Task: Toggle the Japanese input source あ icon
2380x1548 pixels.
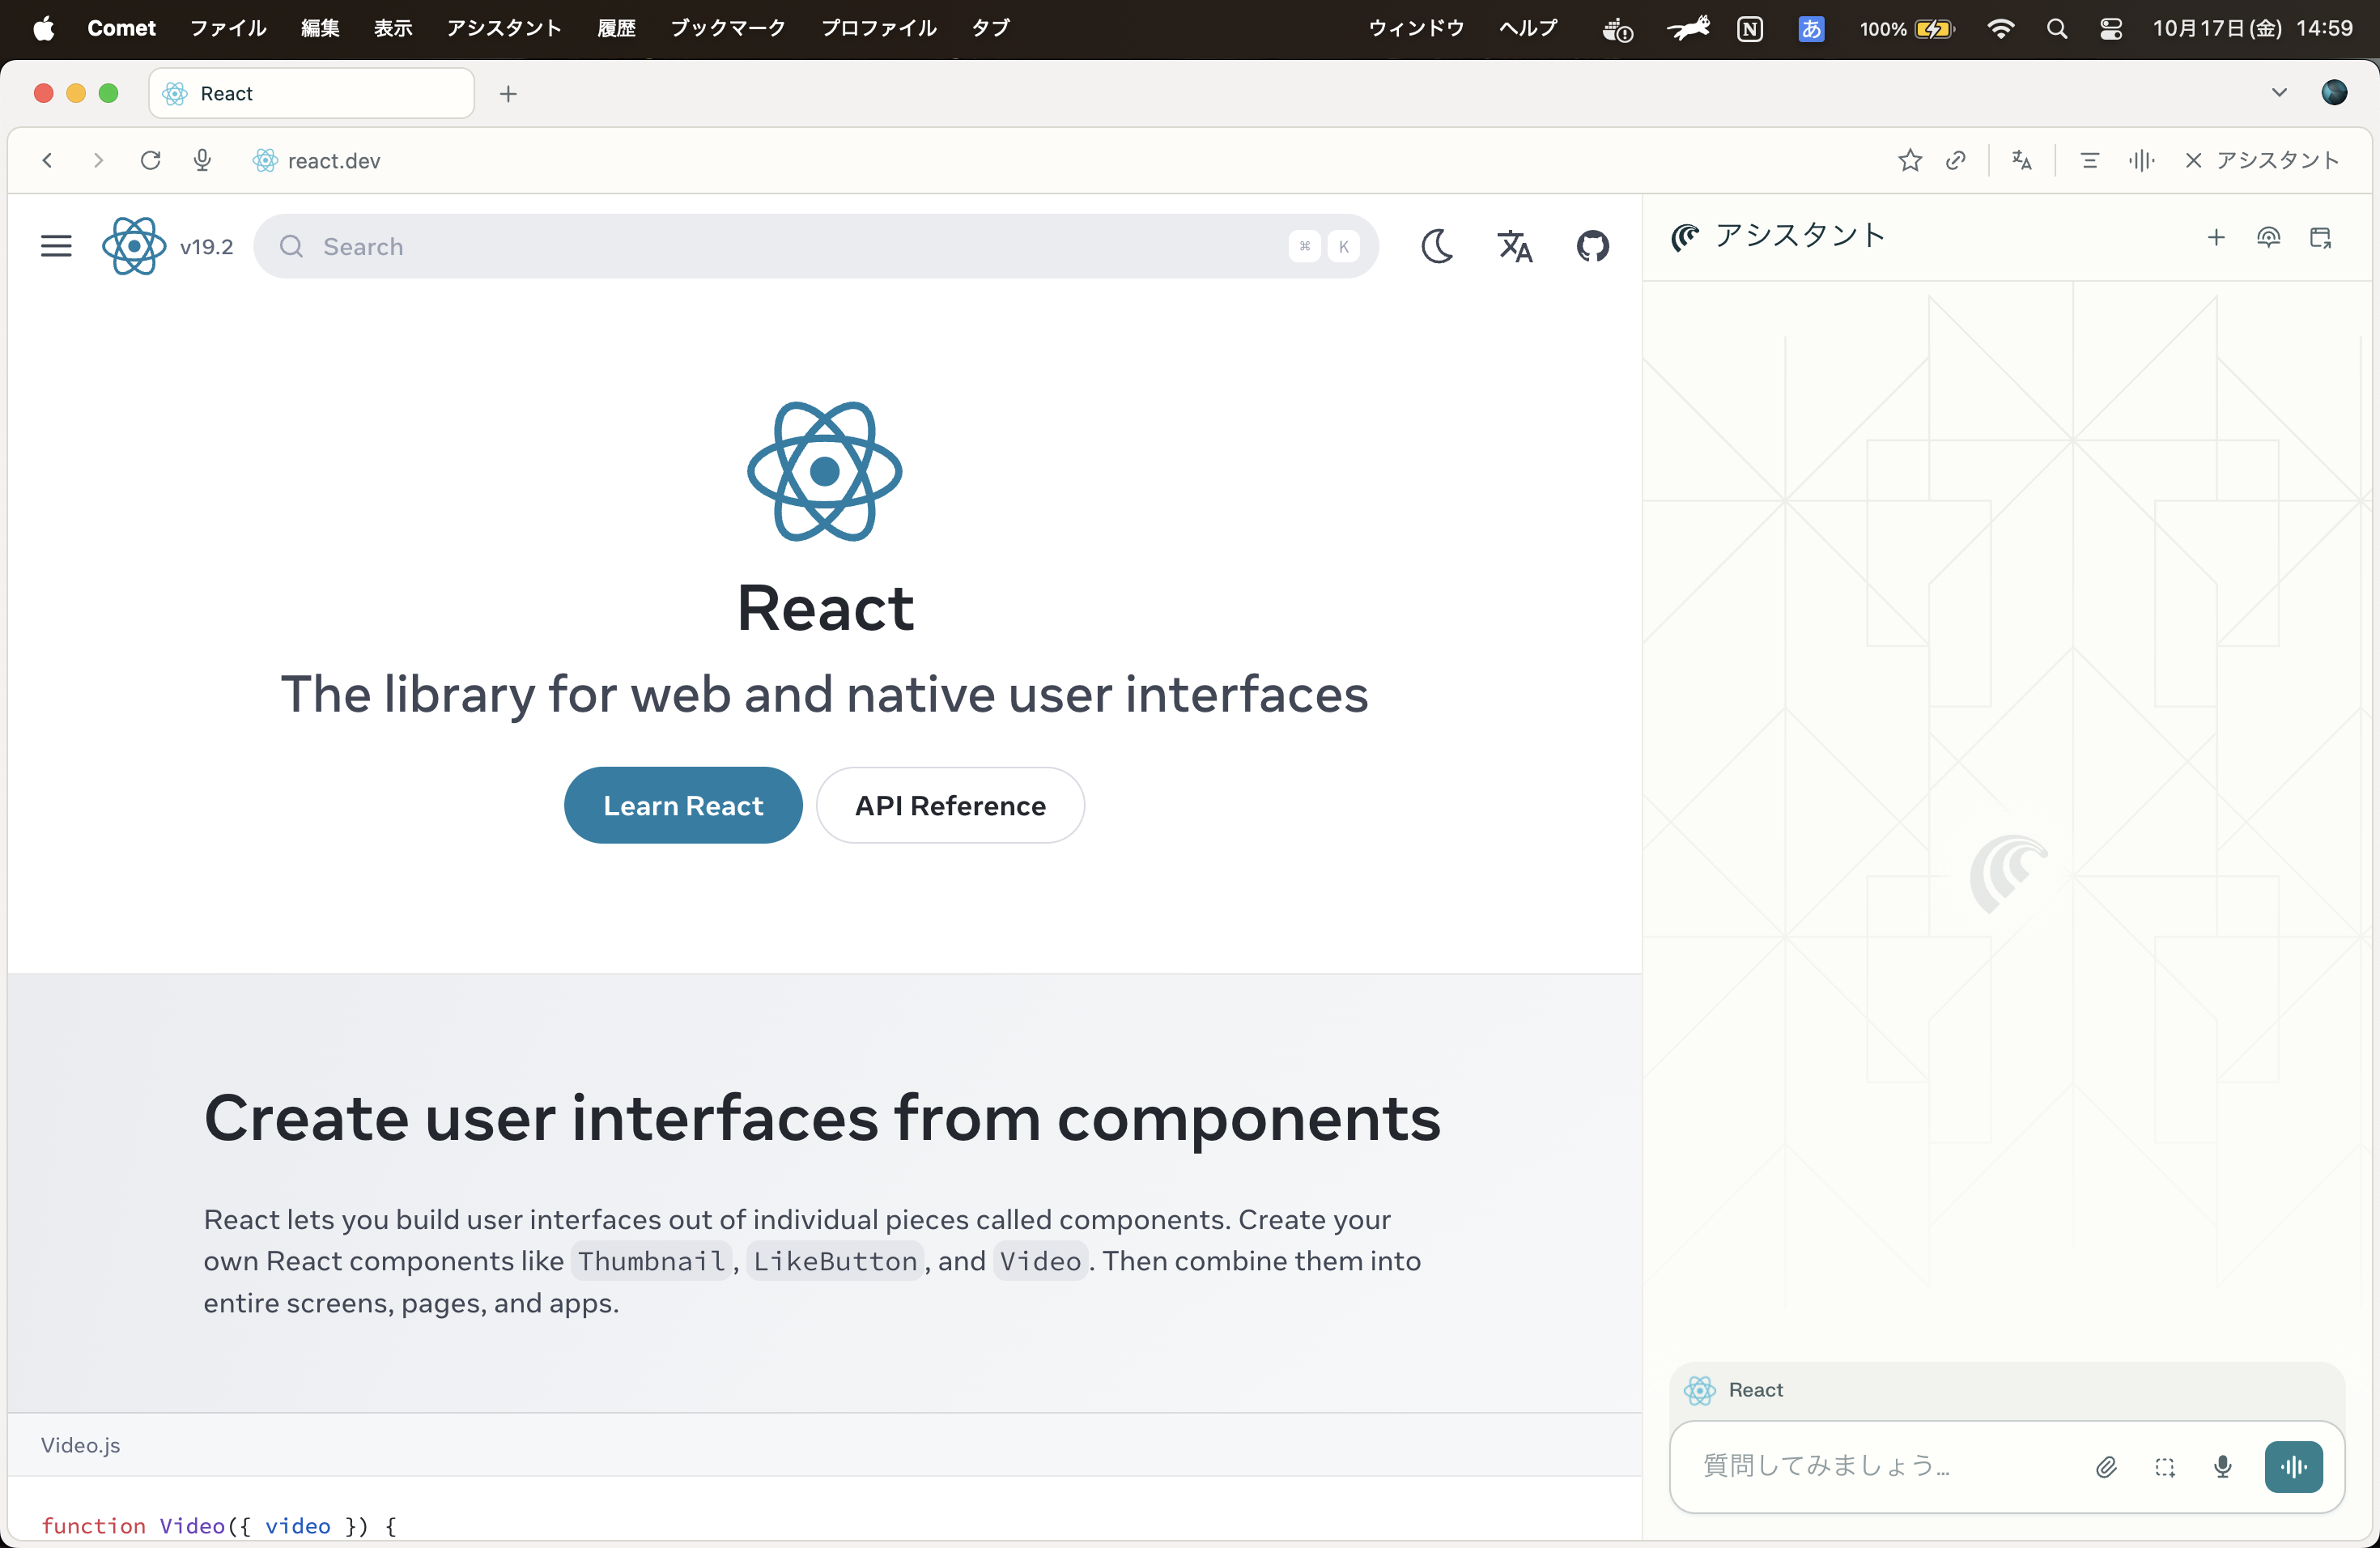Action: pyautogui.click(x=1811, y=29)
